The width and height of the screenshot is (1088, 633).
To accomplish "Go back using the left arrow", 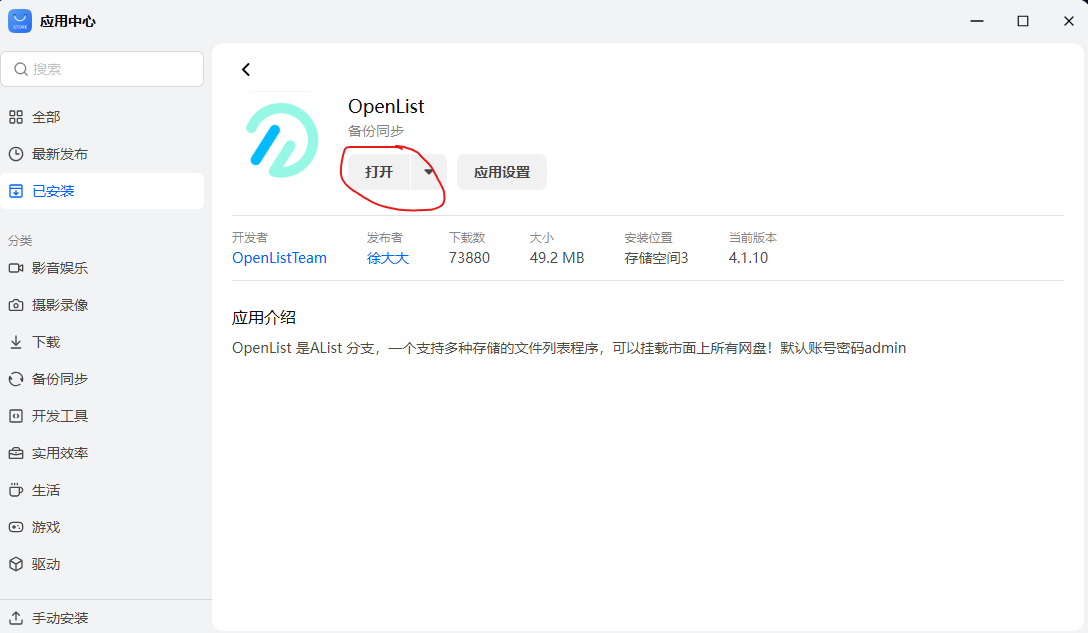I will 246,69.
